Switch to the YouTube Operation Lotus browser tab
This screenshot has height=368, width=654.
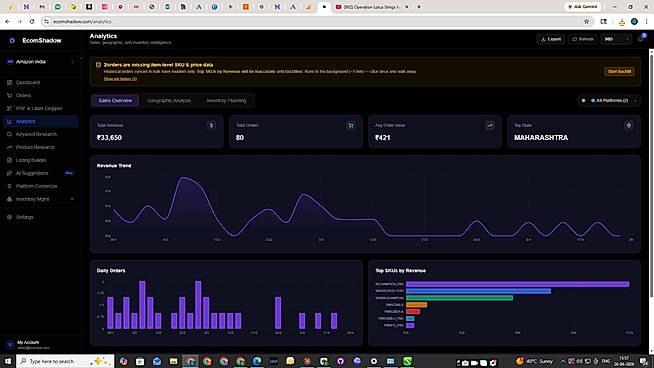[x=371, y=7]
